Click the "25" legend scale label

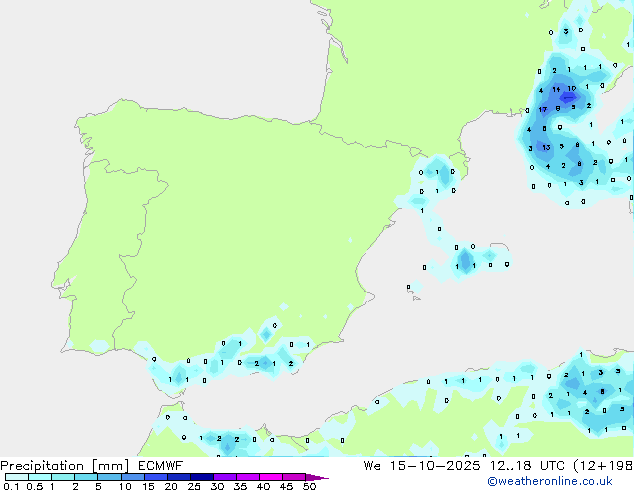(194, 486)
